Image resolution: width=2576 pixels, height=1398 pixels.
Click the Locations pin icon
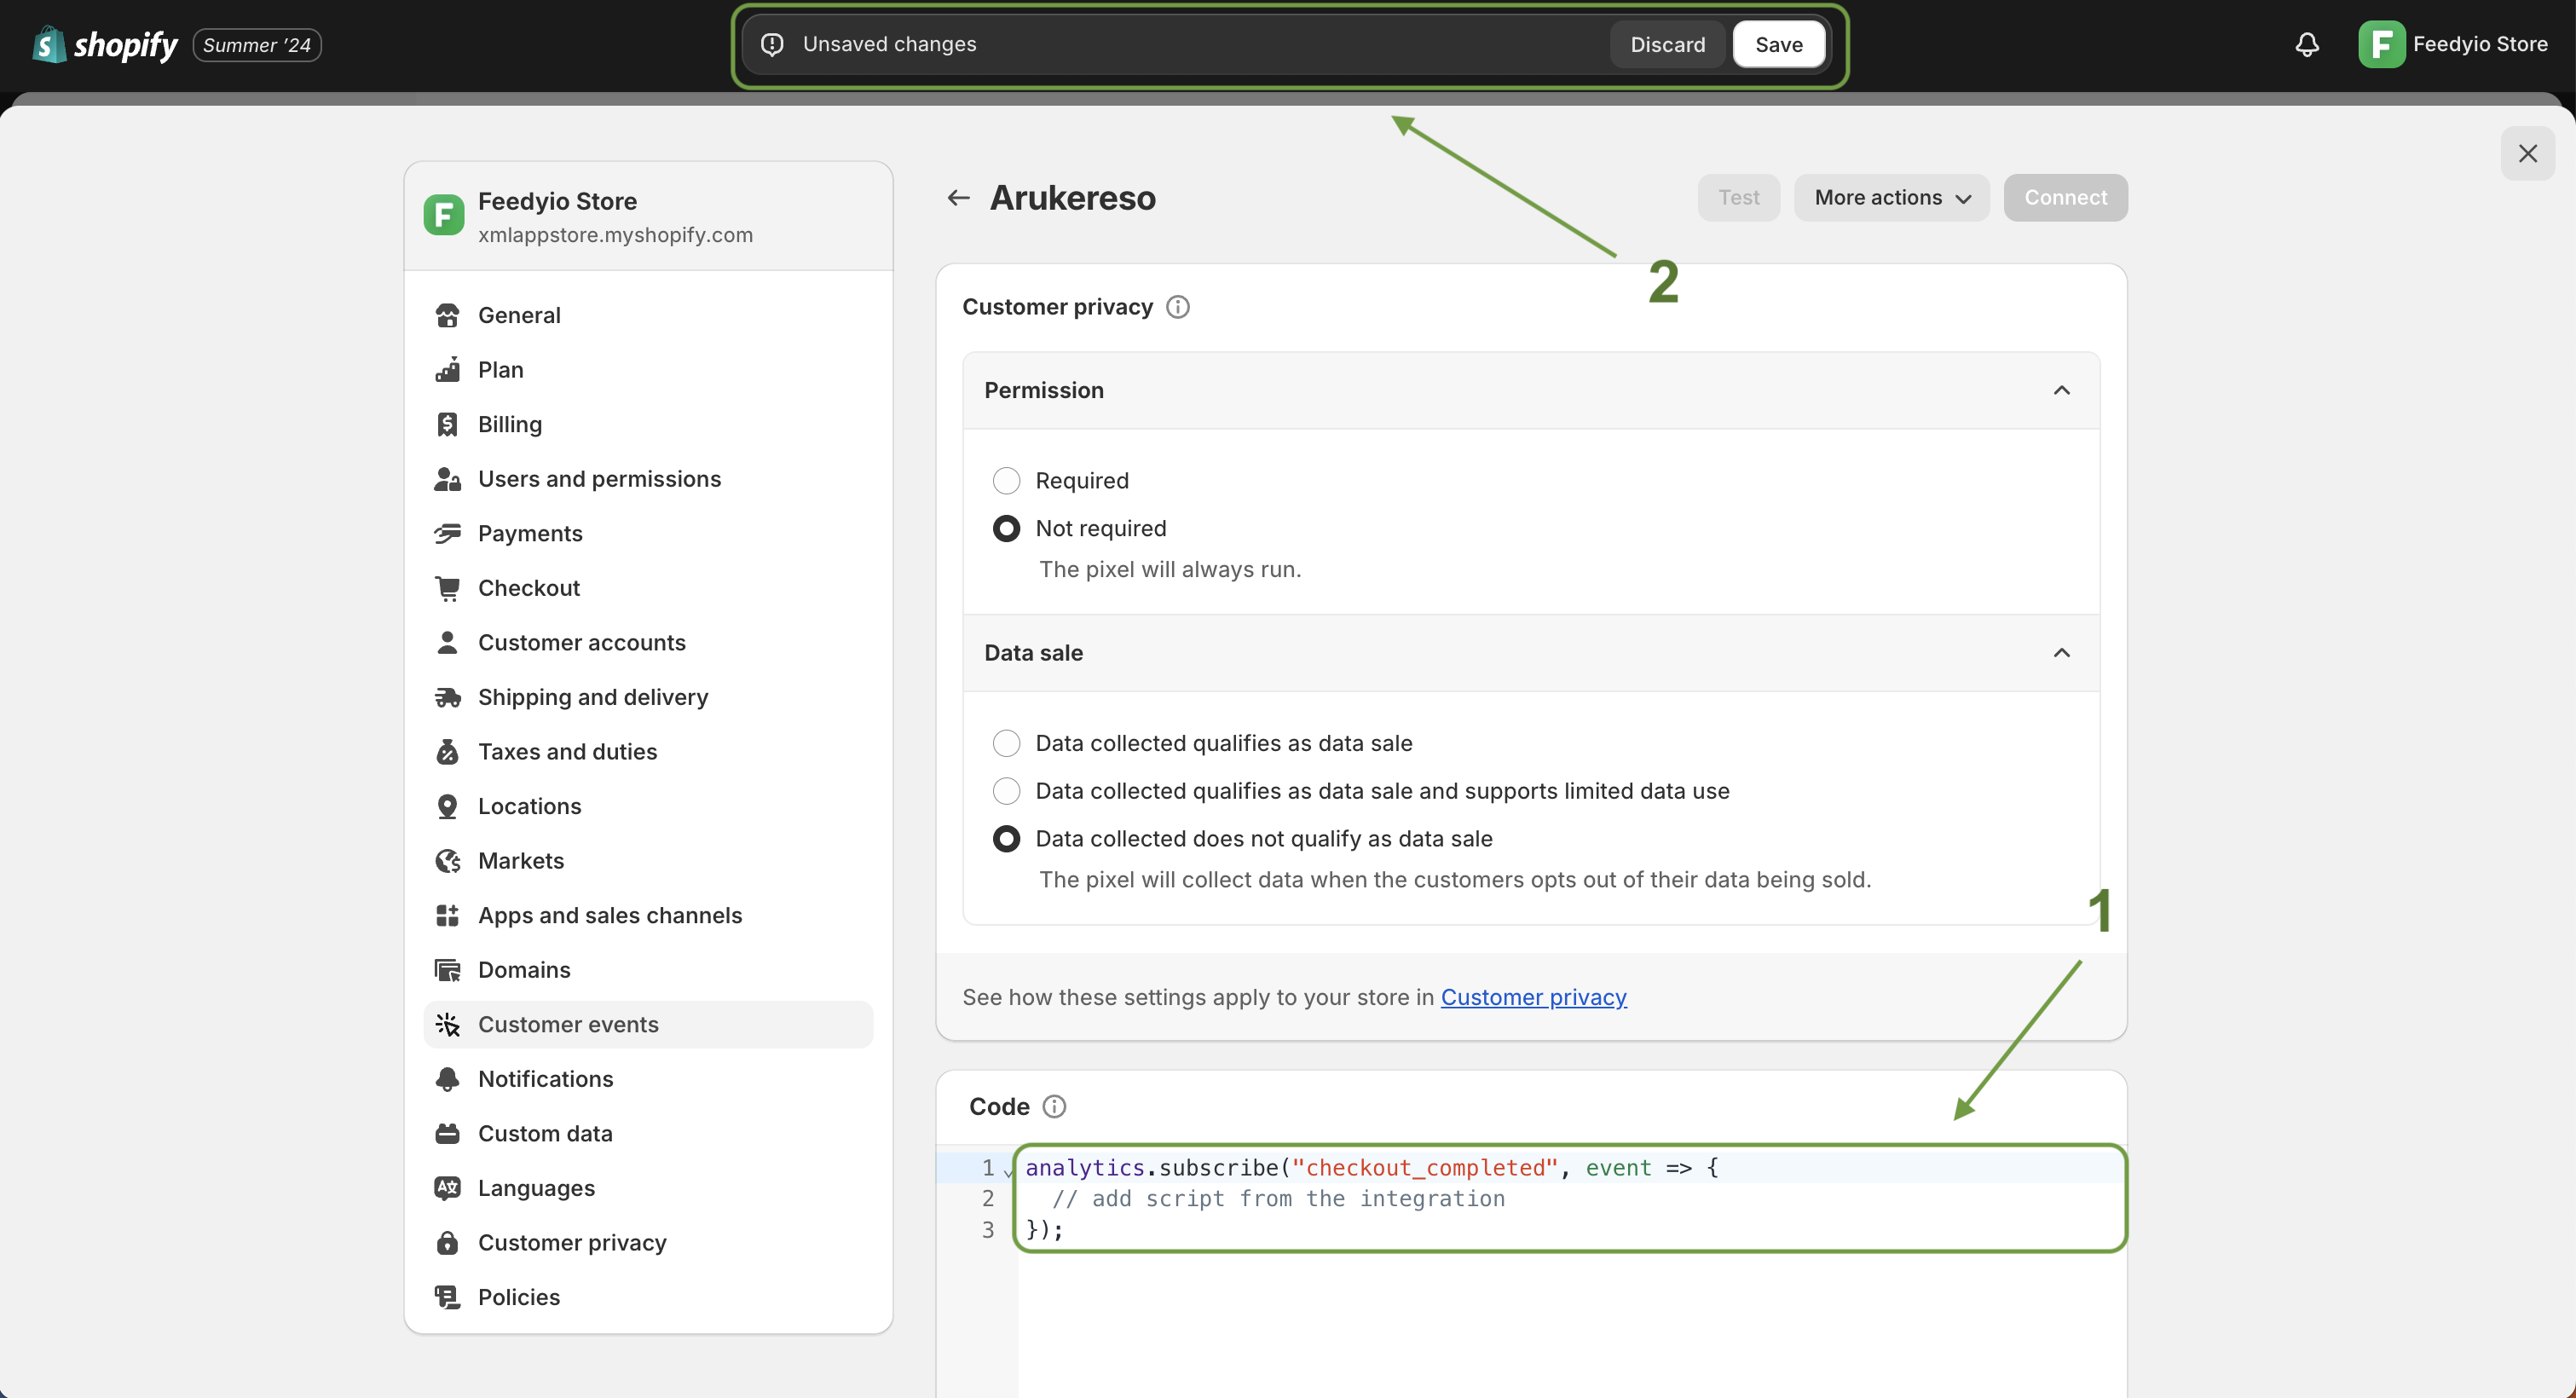447,806
